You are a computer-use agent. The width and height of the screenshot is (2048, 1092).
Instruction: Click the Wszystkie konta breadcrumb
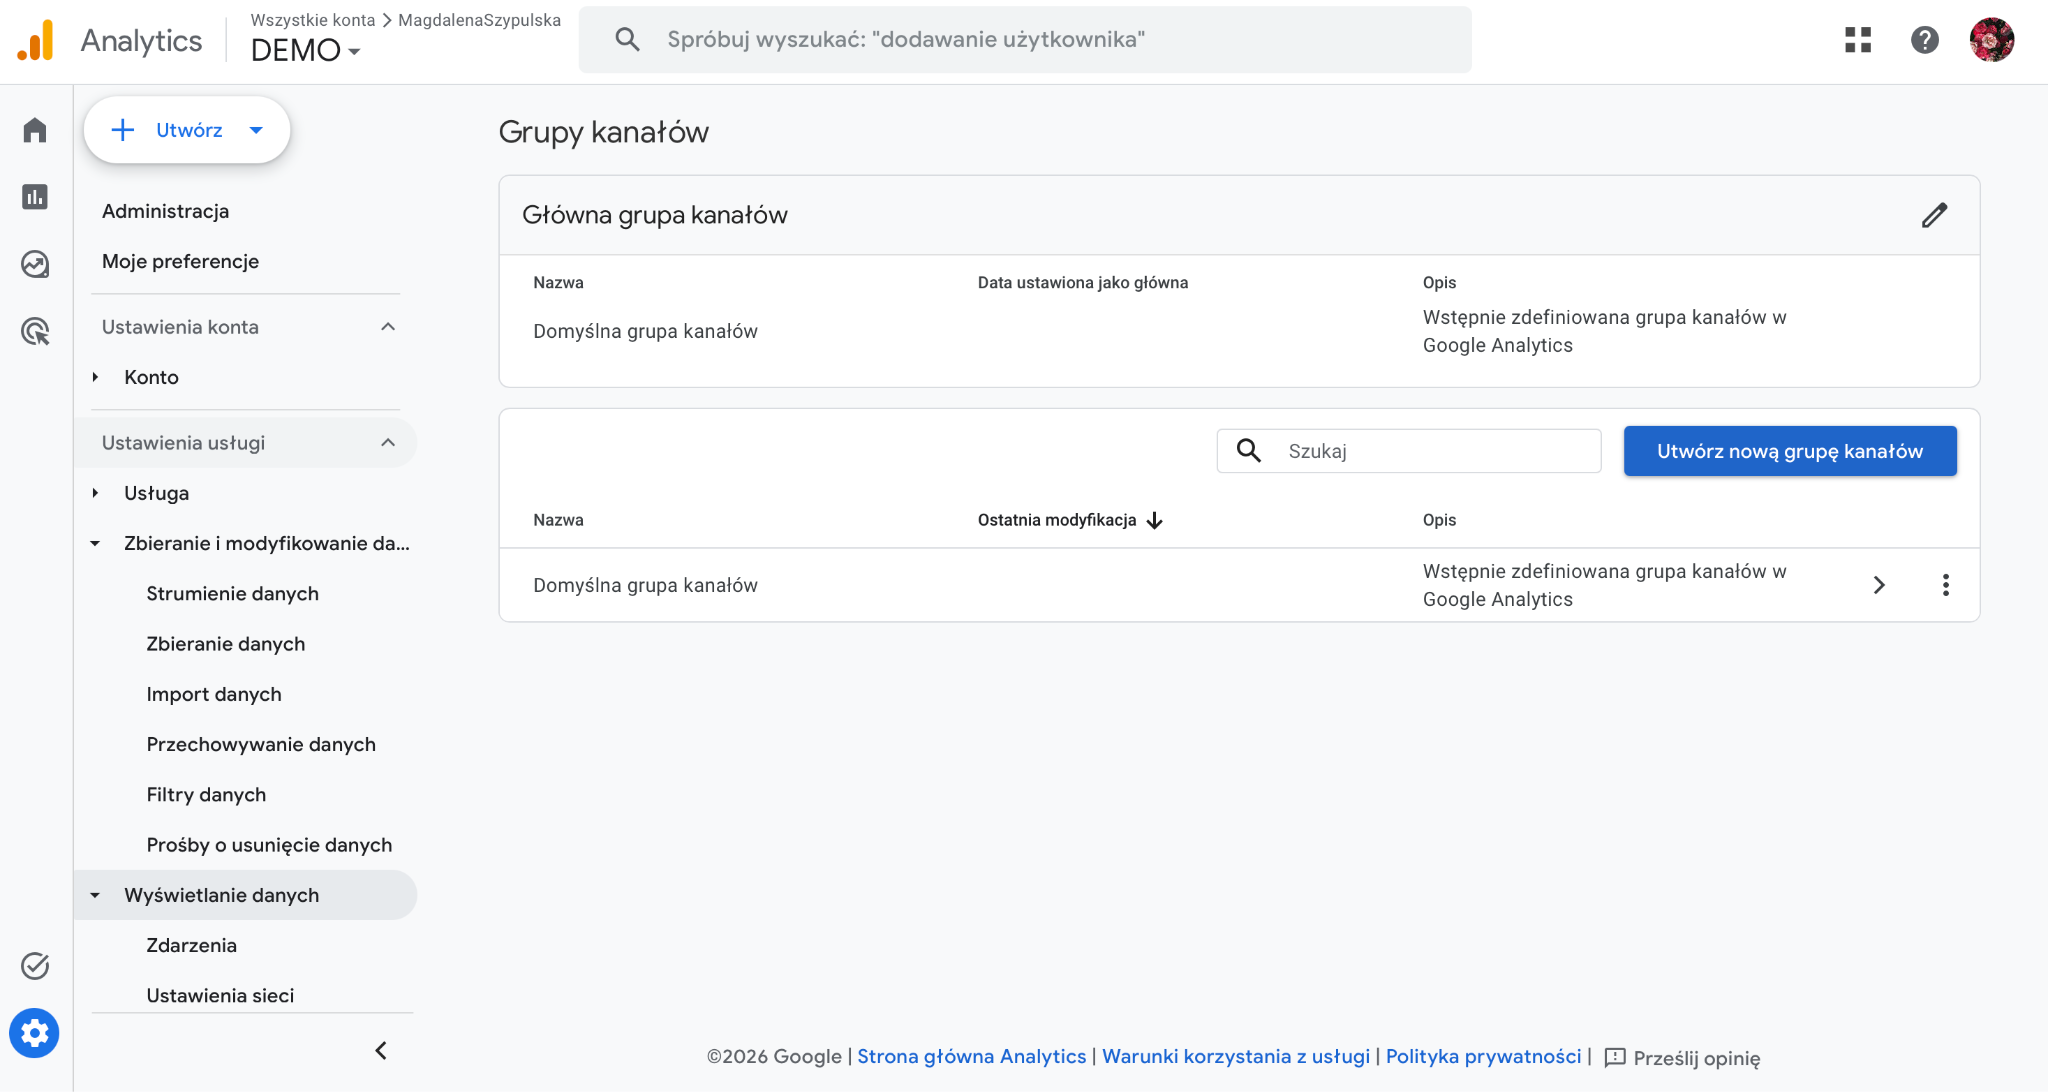click(313, 20)
